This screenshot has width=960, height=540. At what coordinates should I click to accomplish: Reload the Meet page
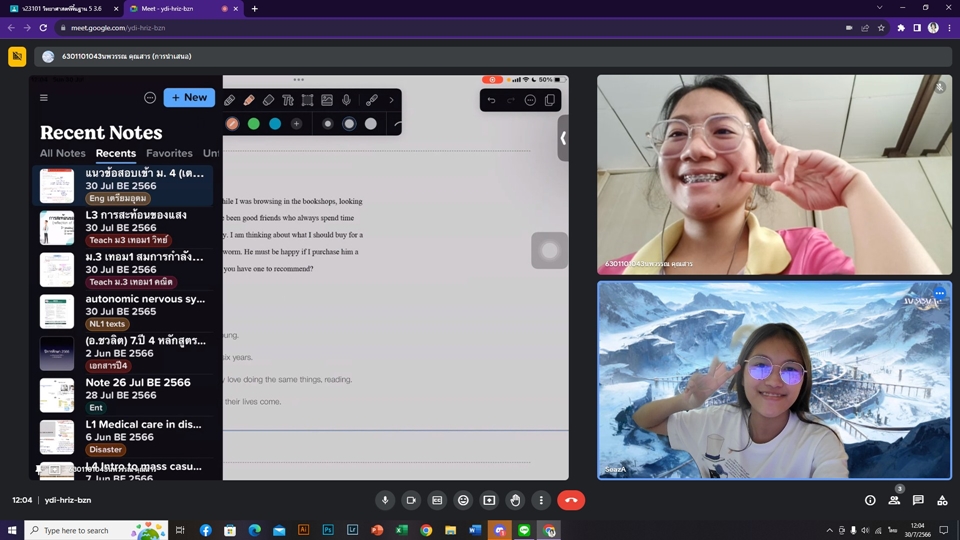pos(43,28)
